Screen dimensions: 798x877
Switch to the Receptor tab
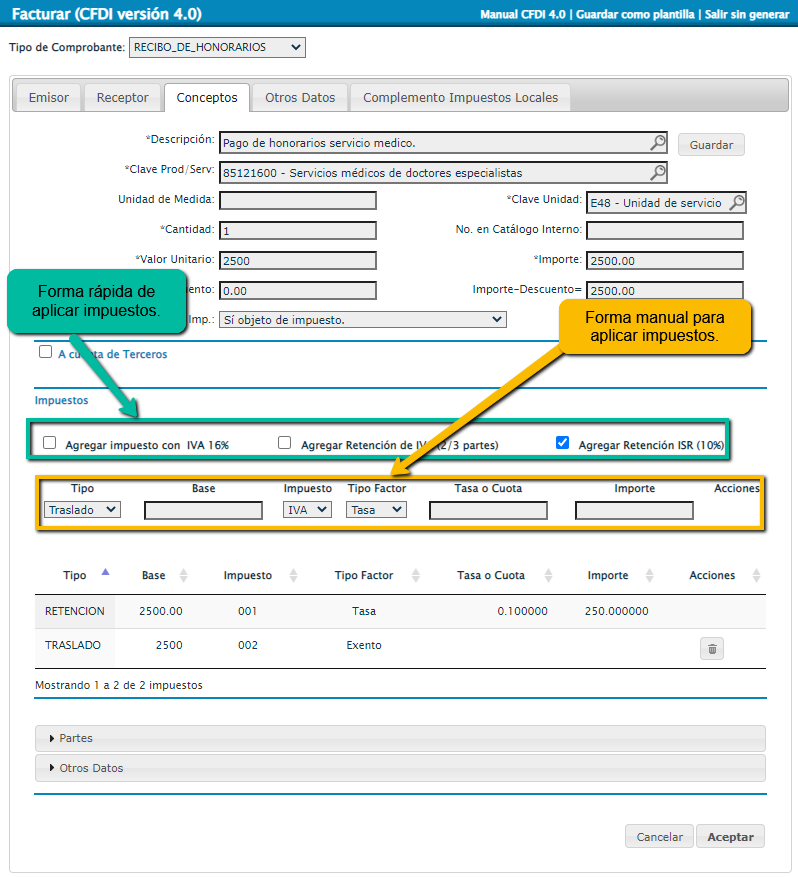click(x=122, y=97)
